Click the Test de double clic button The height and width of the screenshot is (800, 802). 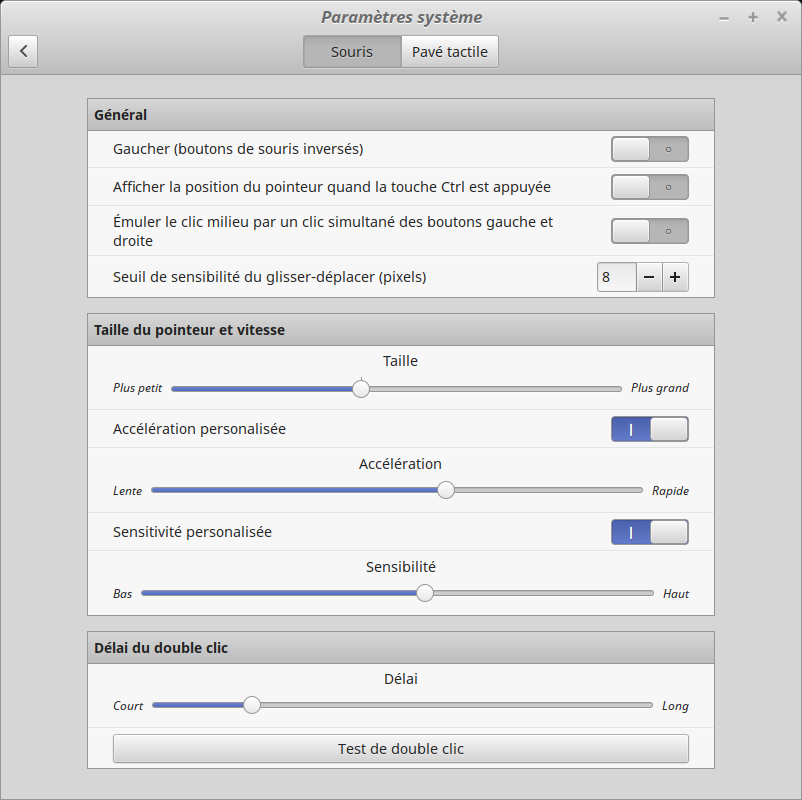click(x=400, y=749)
